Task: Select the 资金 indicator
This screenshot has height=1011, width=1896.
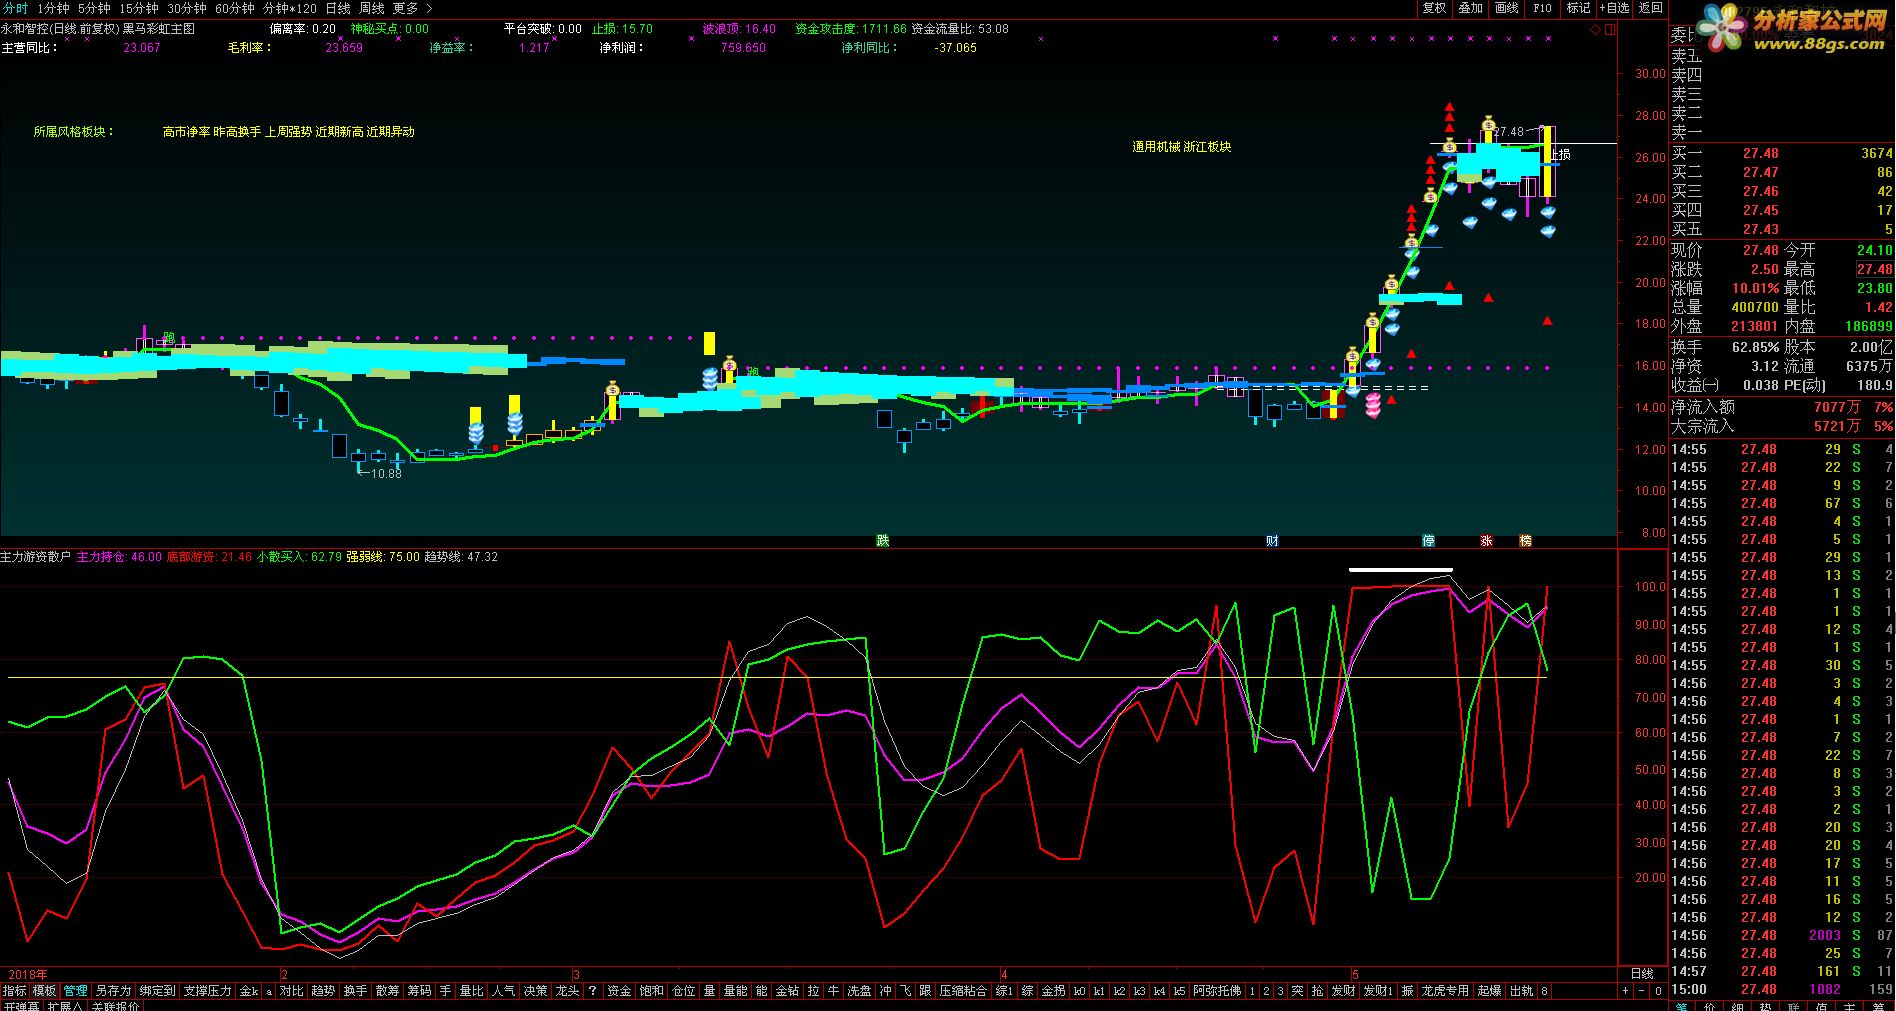Action: tap(619, 991)
